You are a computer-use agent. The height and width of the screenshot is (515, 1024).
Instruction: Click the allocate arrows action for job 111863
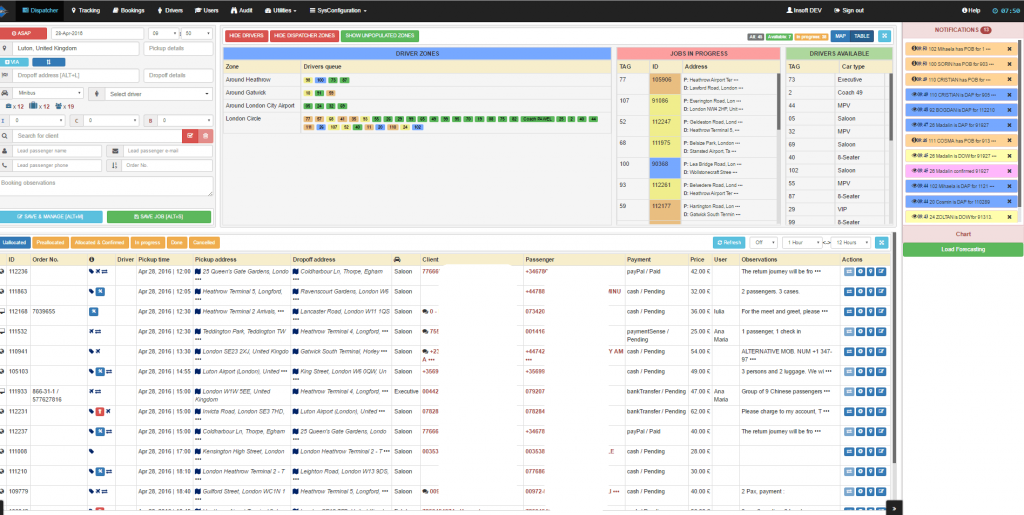pos(850,291)
